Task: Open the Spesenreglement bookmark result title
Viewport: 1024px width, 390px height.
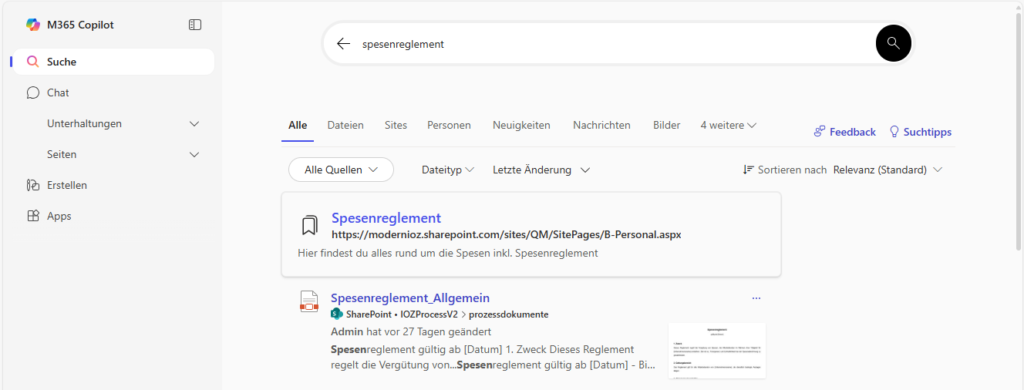Action: 386,218
